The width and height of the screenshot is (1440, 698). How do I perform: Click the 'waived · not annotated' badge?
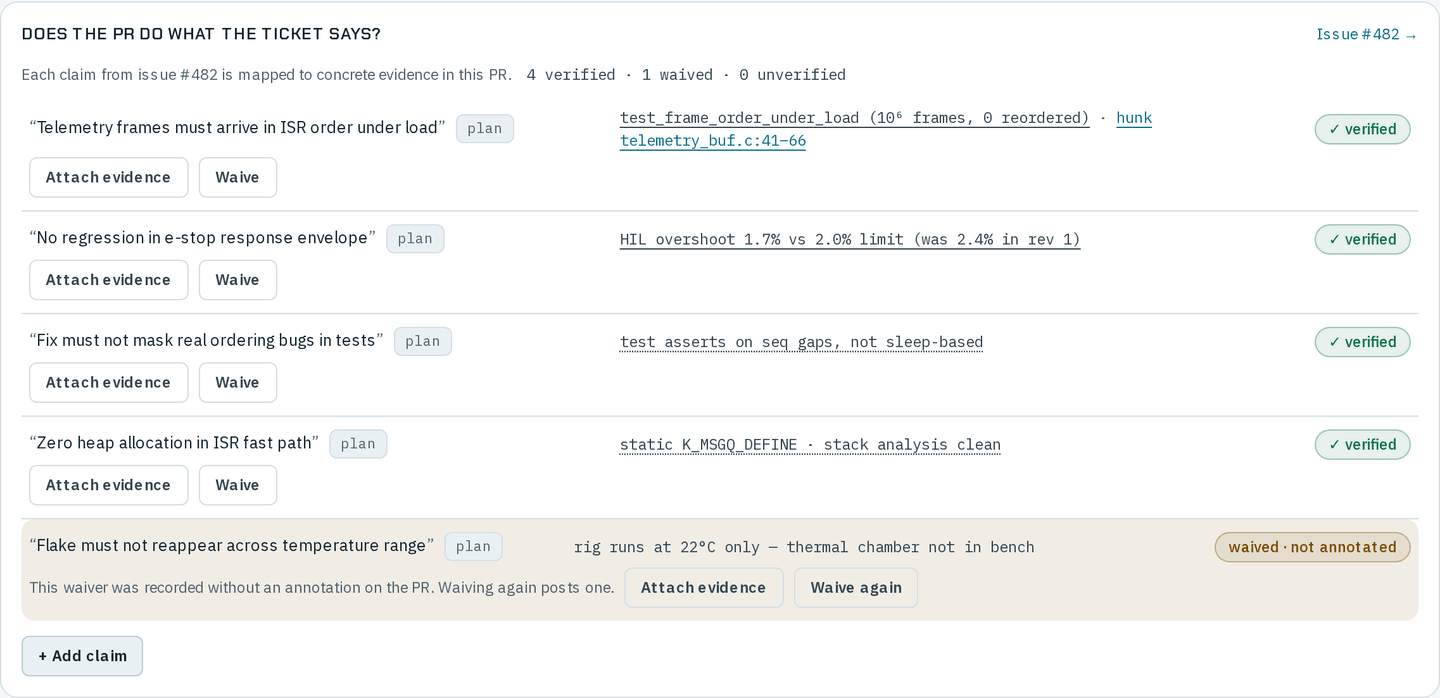pos(1312,547)
